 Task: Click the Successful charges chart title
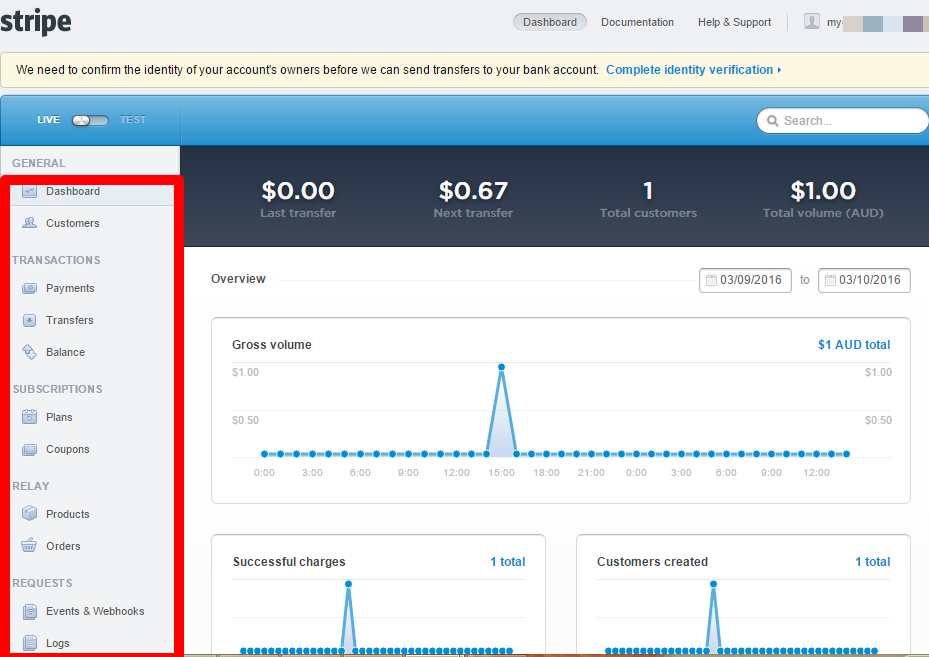coord(289,562)
